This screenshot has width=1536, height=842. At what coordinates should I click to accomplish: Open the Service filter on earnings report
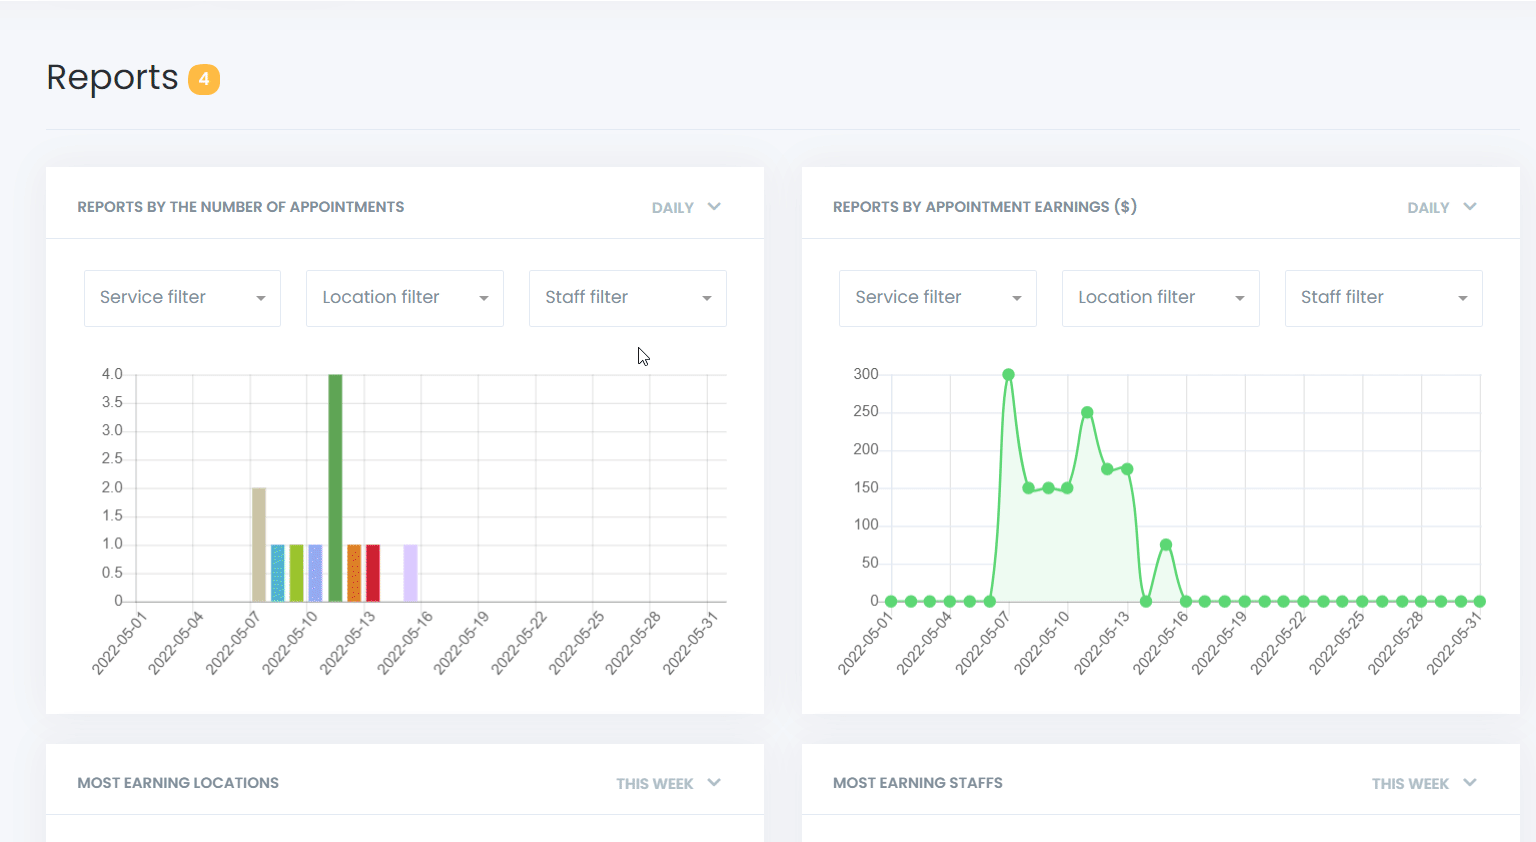937,297
